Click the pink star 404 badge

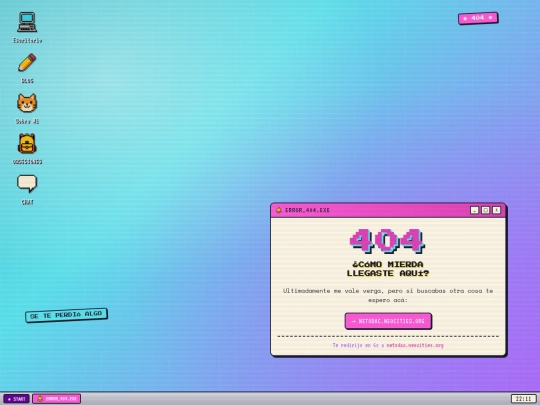pos(478,18)
